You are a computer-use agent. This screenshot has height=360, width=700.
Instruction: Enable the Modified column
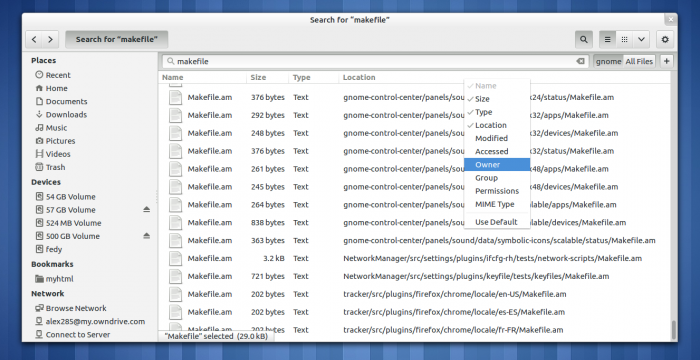(497, 138)
